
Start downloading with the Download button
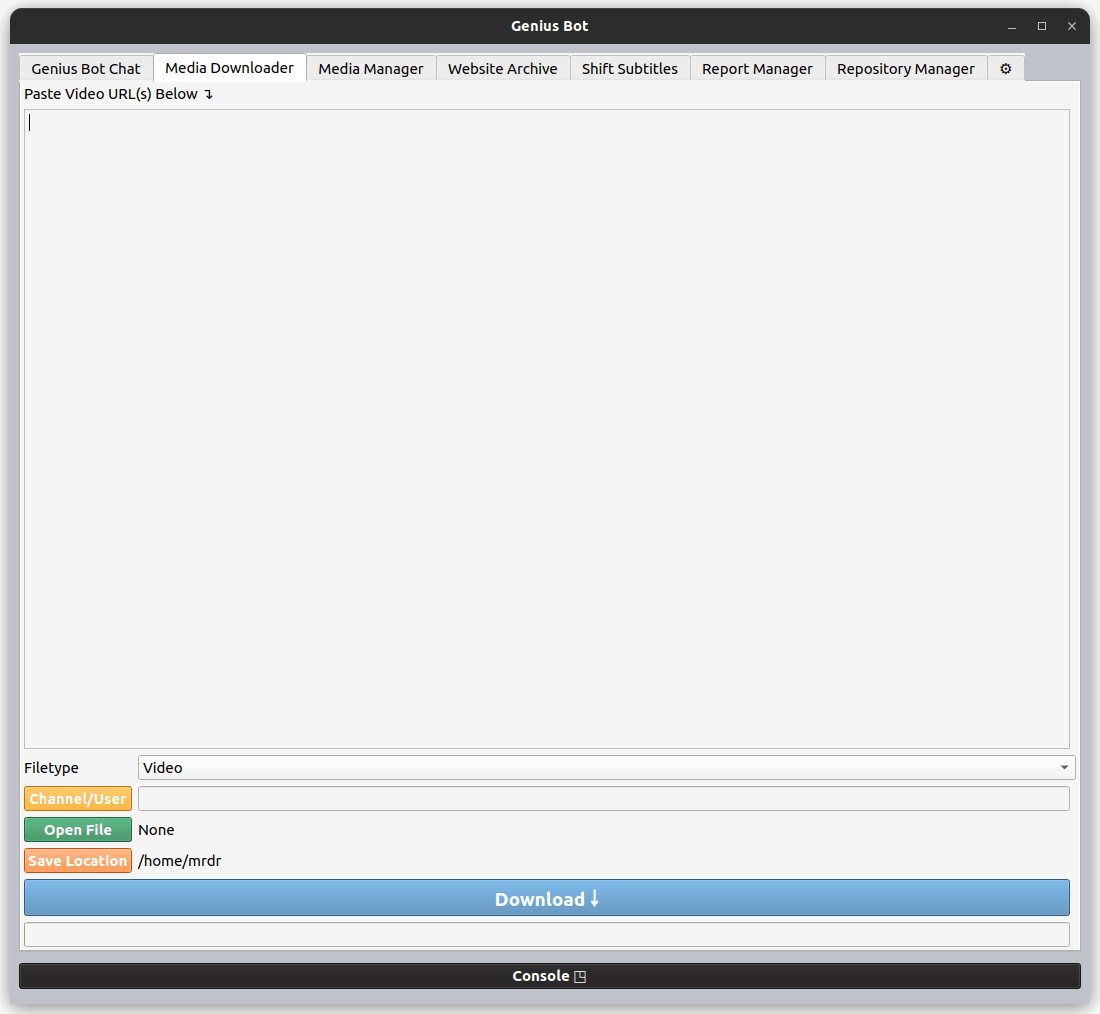click(x=547, y=898)
